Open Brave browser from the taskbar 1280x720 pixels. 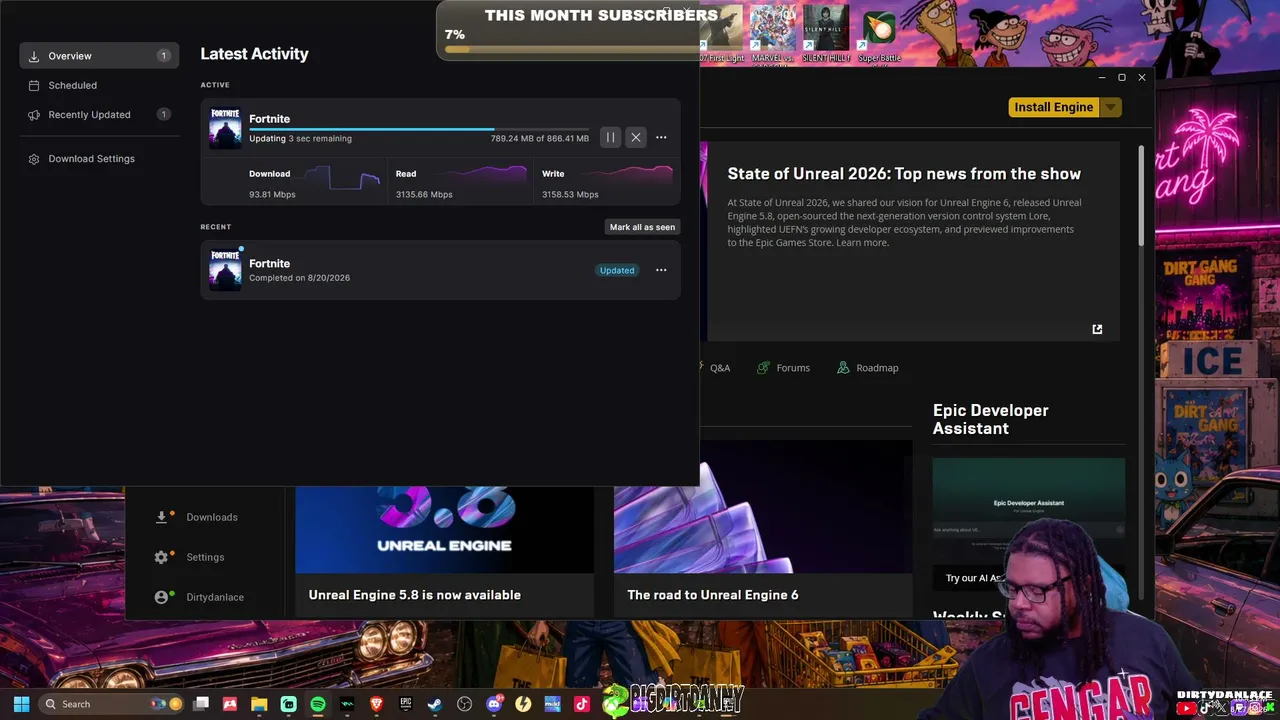[377, 704]
